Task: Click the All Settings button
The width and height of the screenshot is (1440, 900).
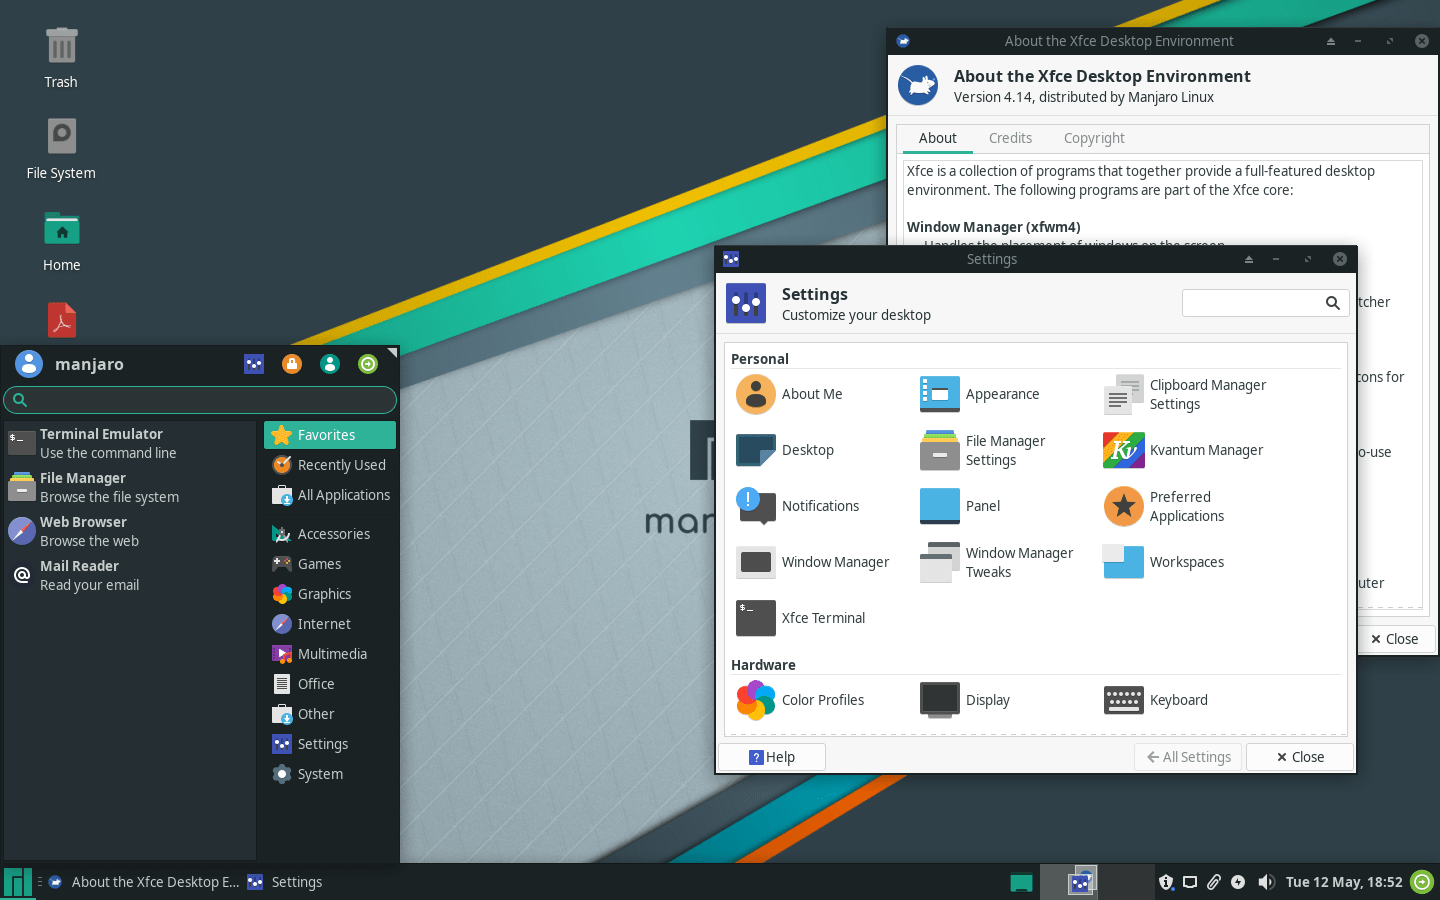Action: tap(1188, 757)
